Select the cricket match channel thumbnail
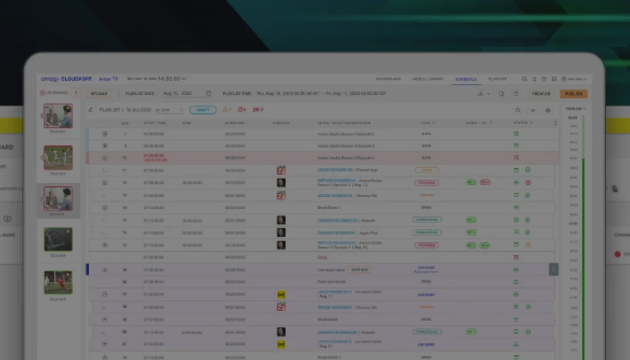The width and height of the screenshot is (630, 360). (58, 158)
